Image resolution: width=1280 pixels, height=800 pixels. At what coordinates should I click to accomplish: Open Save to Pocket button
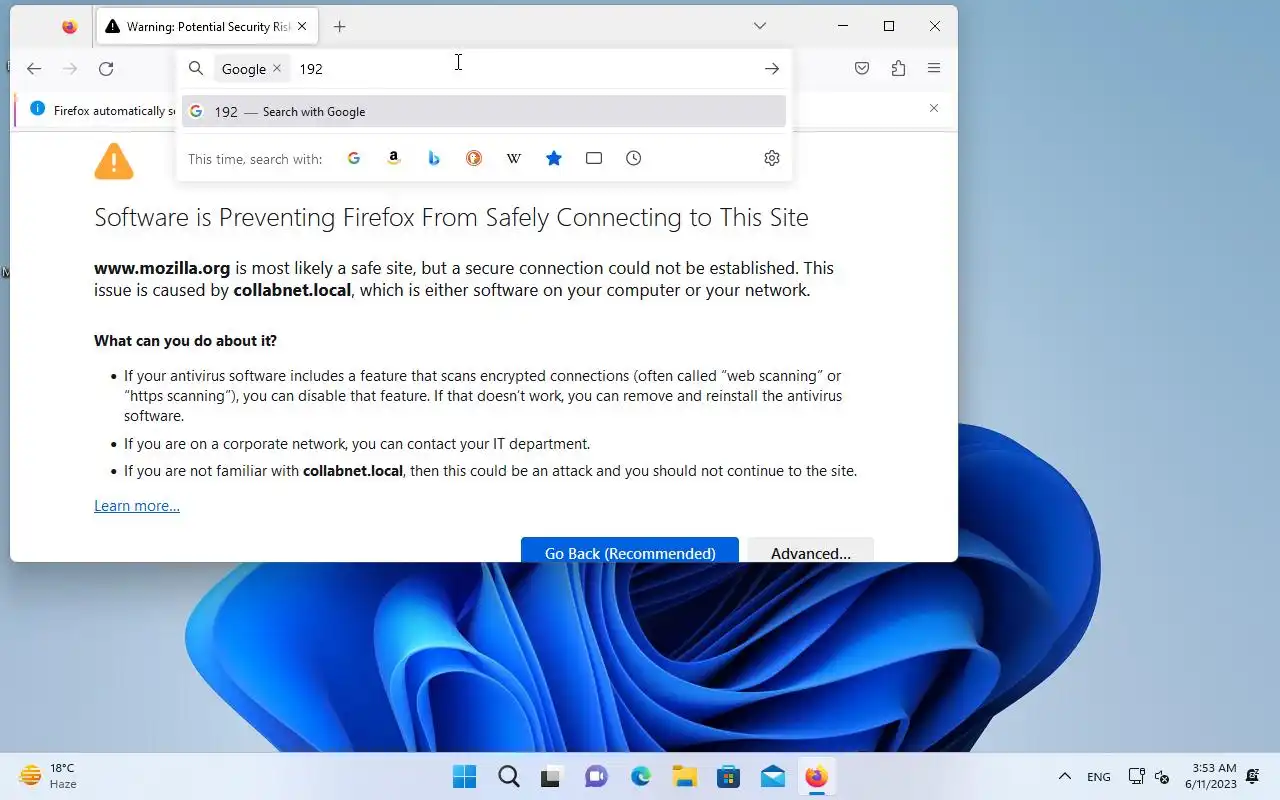pos(862,69)
